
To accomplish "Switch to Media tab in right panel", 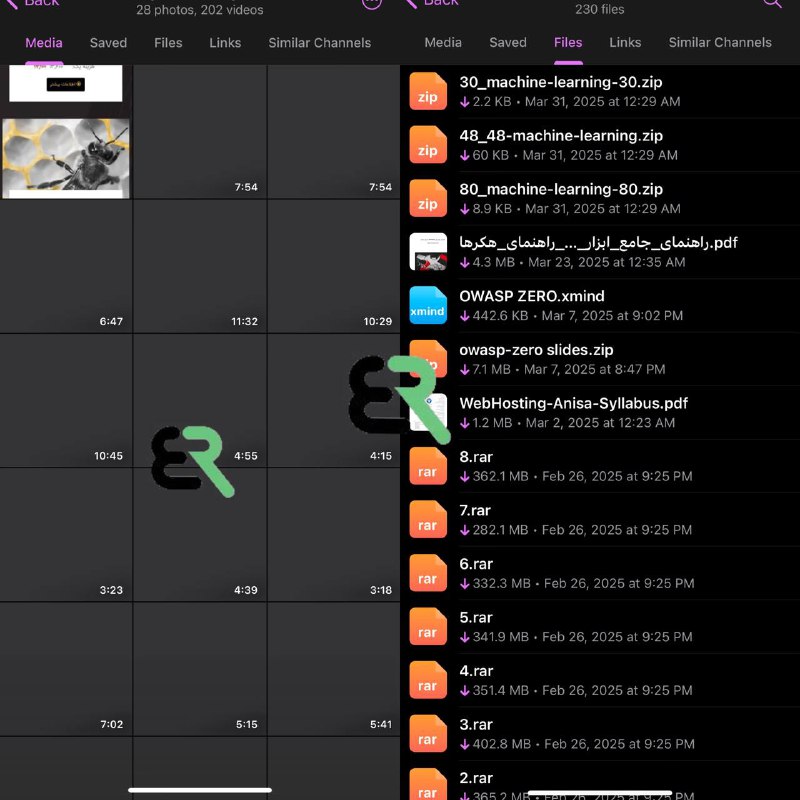I will (443, 42).
